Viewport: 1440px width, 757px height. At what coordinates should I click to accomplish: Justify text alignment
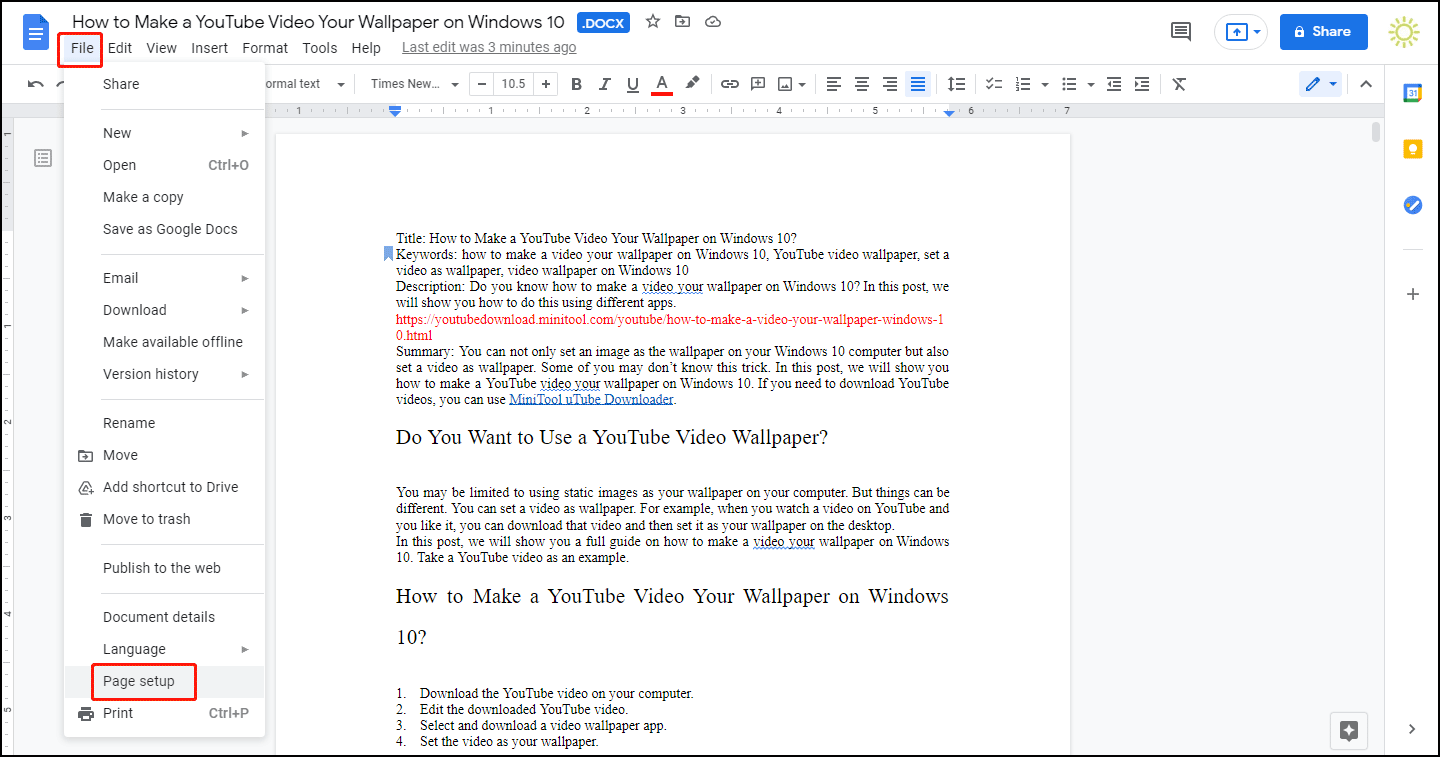(918, 84)
